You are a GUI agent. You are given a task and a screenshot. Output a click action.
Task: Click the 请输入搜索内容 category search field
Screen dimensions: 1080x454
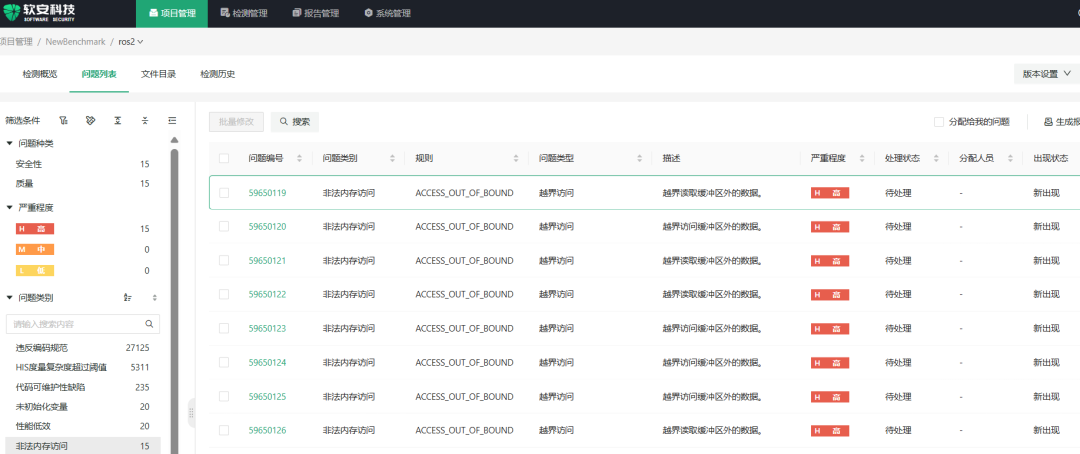coord(83,324)
